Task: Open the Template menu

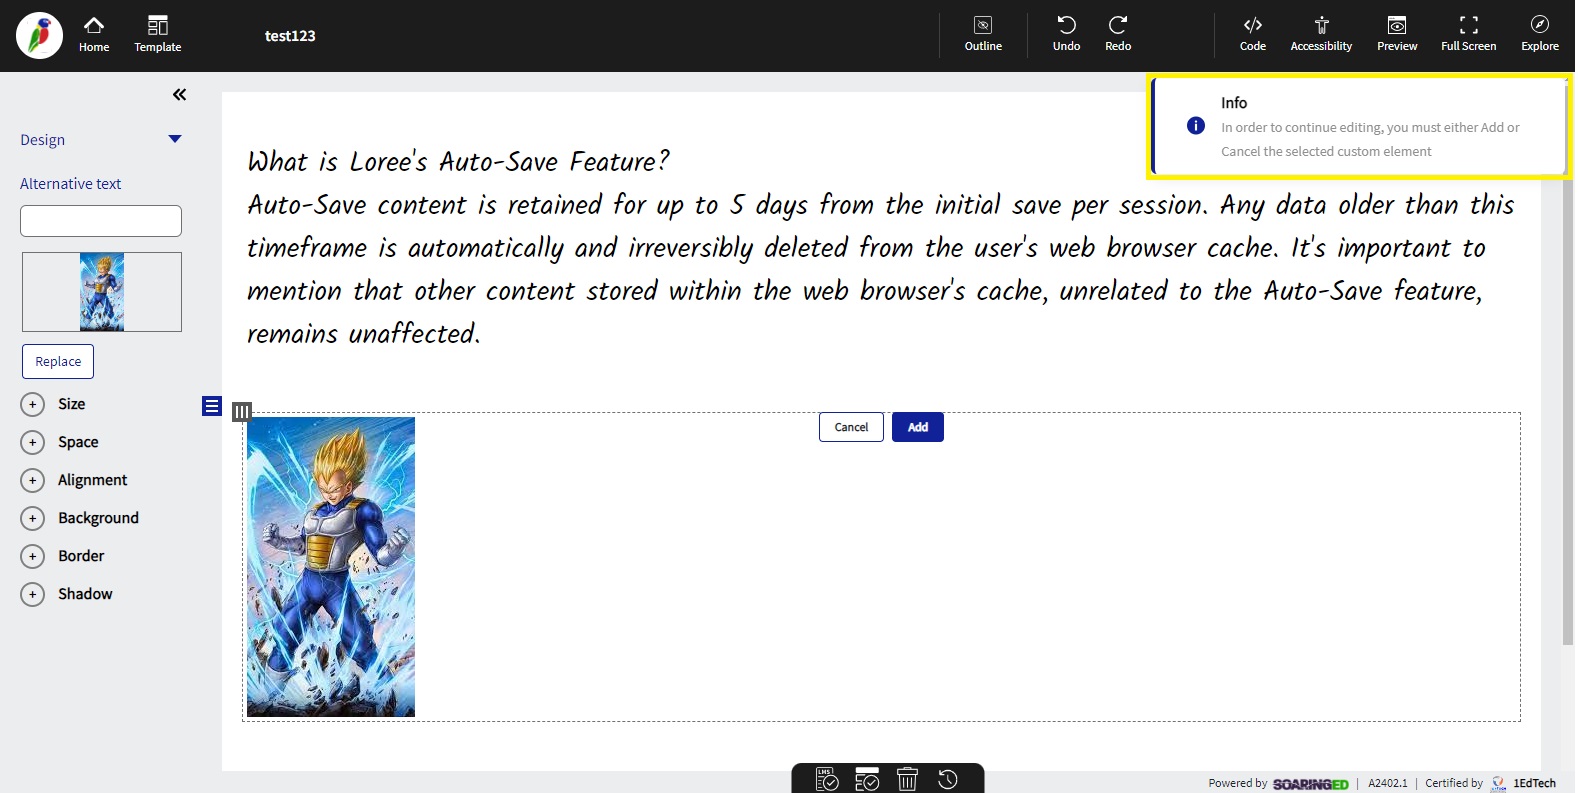Action: [x=158, y=35]
